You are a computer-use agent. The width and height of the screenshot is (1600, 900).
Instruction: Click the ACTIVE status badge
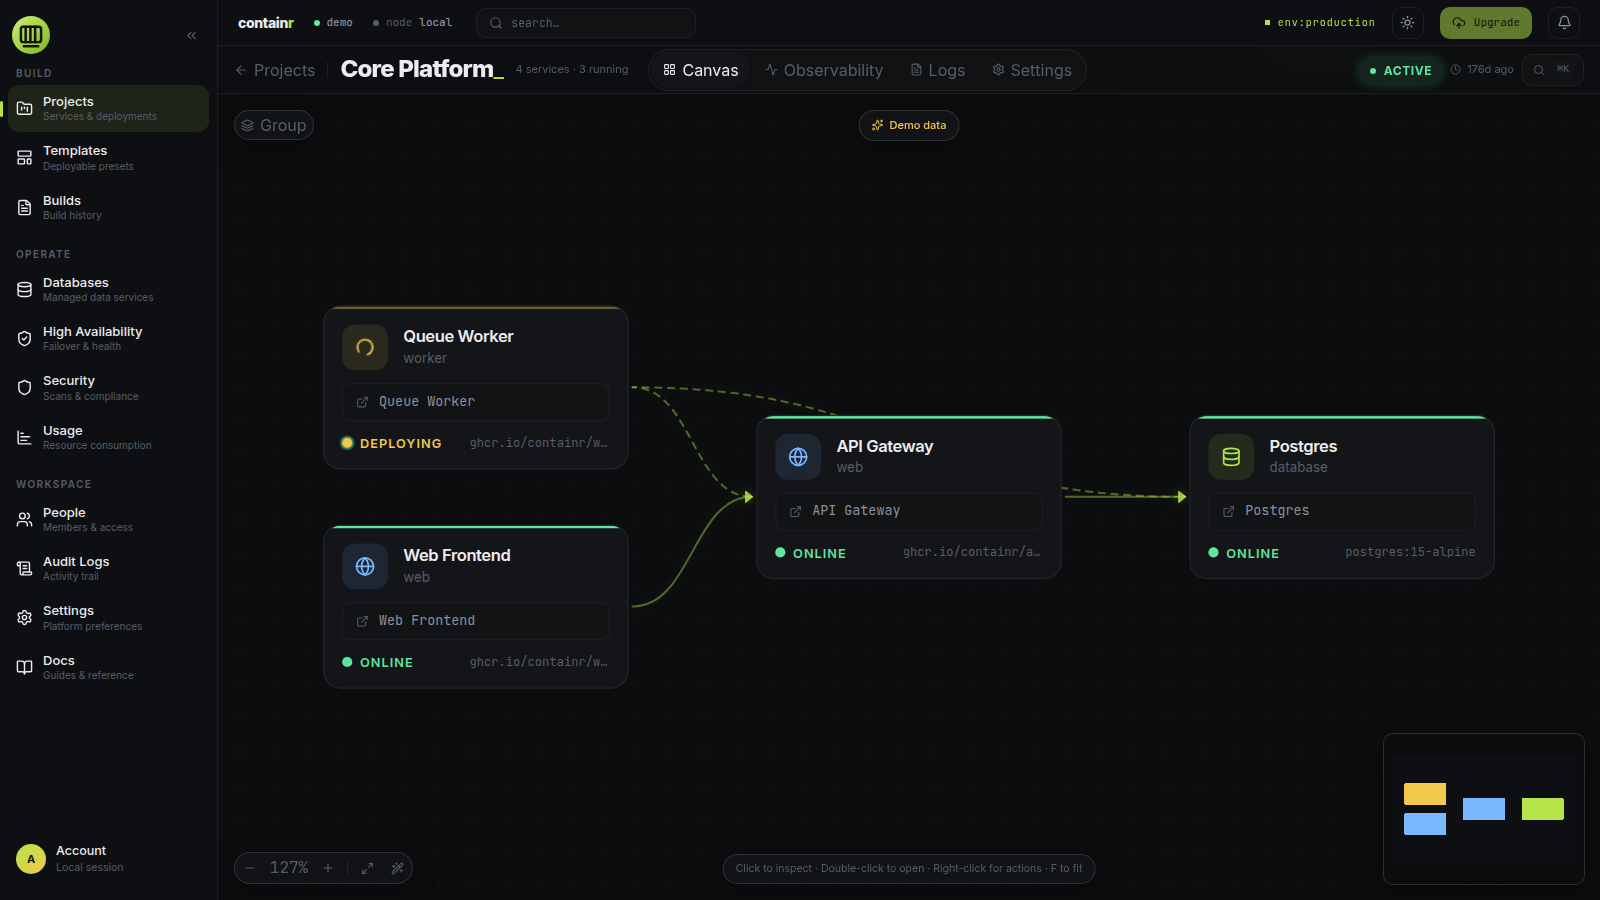point(1400,70)
